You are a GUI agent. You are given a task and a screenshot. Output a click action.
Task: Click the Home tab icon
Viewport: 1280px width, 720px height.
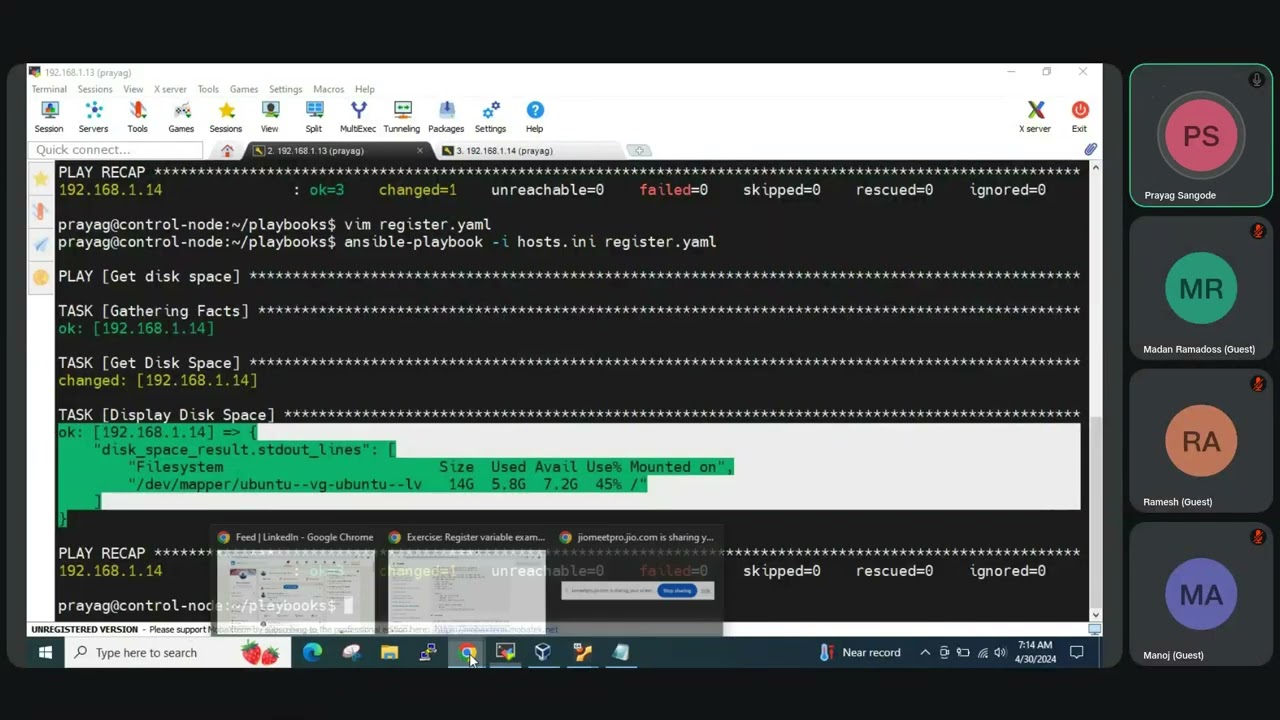point(228,150)
